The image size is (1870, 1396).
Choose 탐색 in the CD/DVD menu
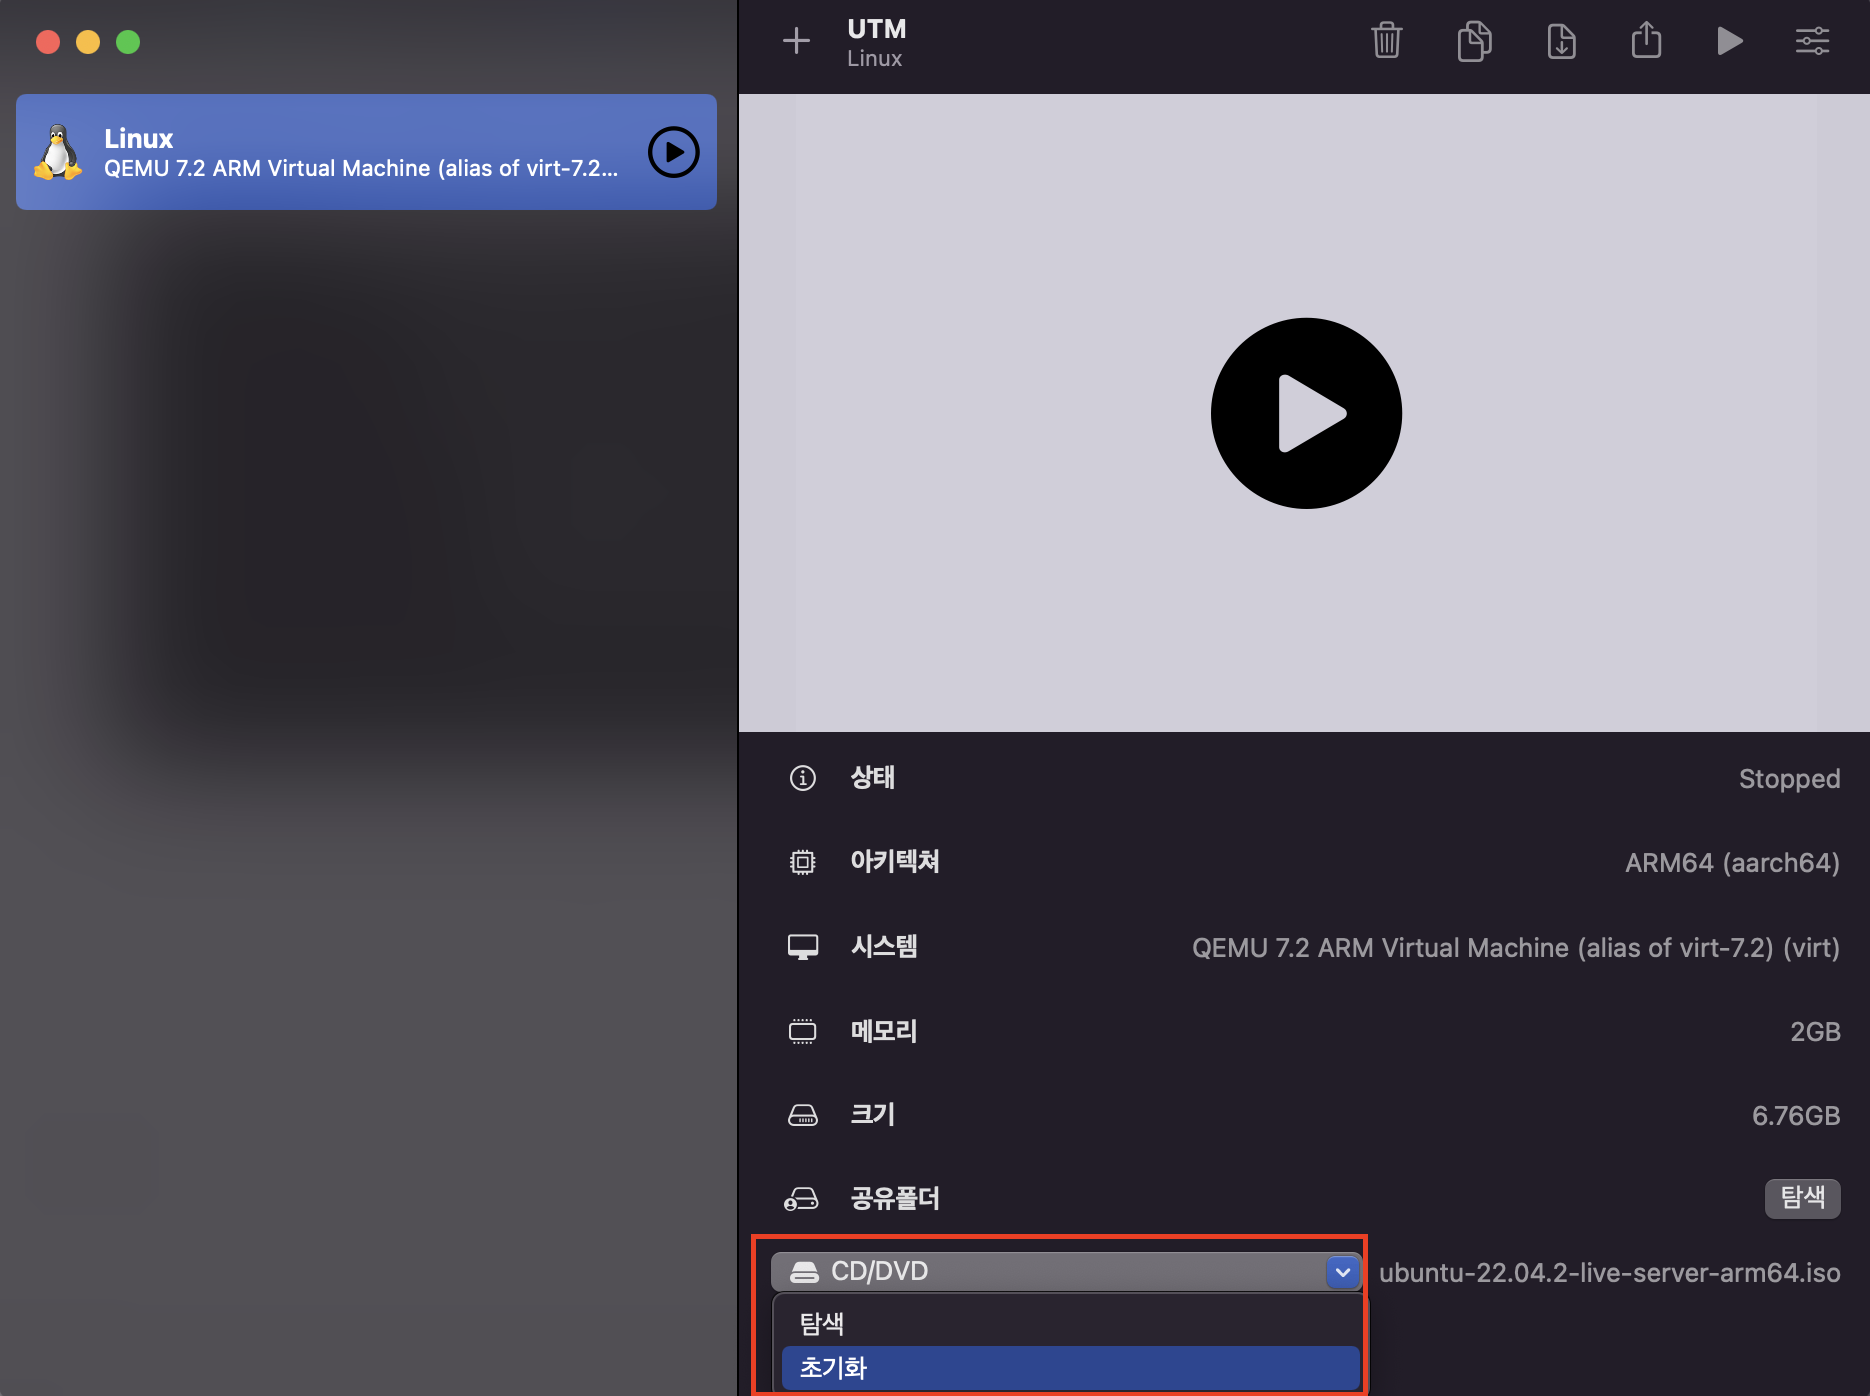tap(1068, 1323)
